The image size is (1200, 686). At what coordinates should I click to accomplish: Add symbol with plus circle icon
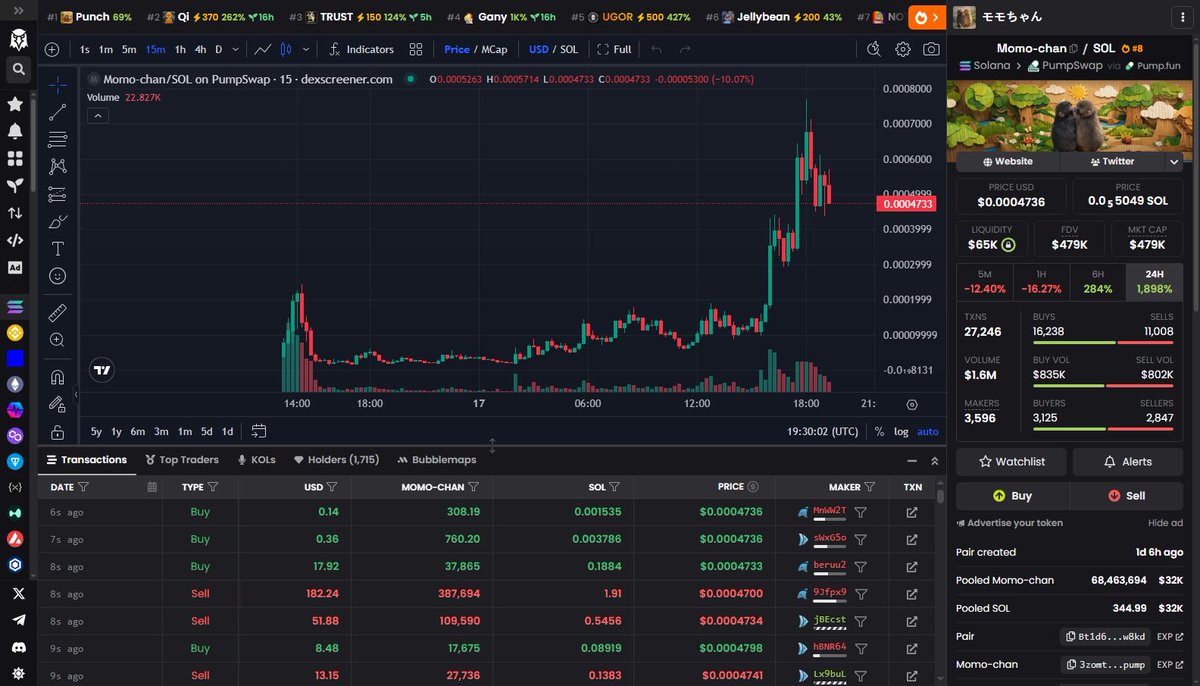[x=52, y=49]
